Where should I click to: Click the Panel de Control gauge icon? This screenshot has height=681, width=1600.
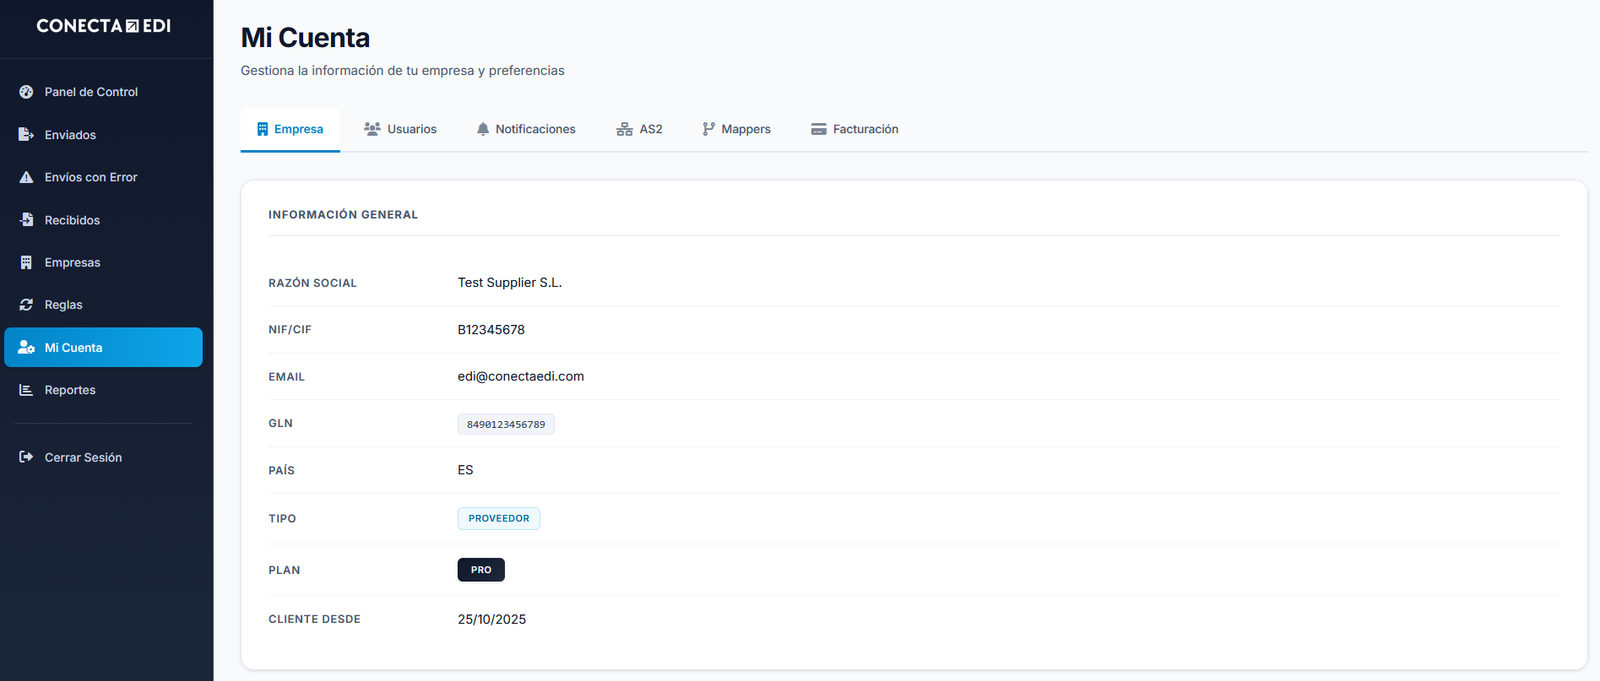26,92
